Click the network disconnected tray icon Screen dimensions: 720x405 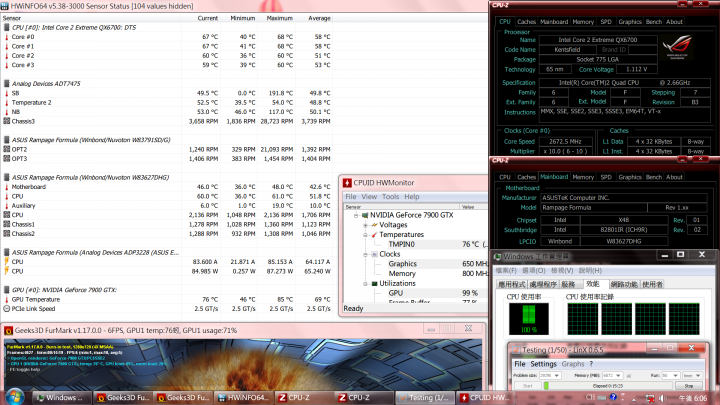click(x=649, y=398)
